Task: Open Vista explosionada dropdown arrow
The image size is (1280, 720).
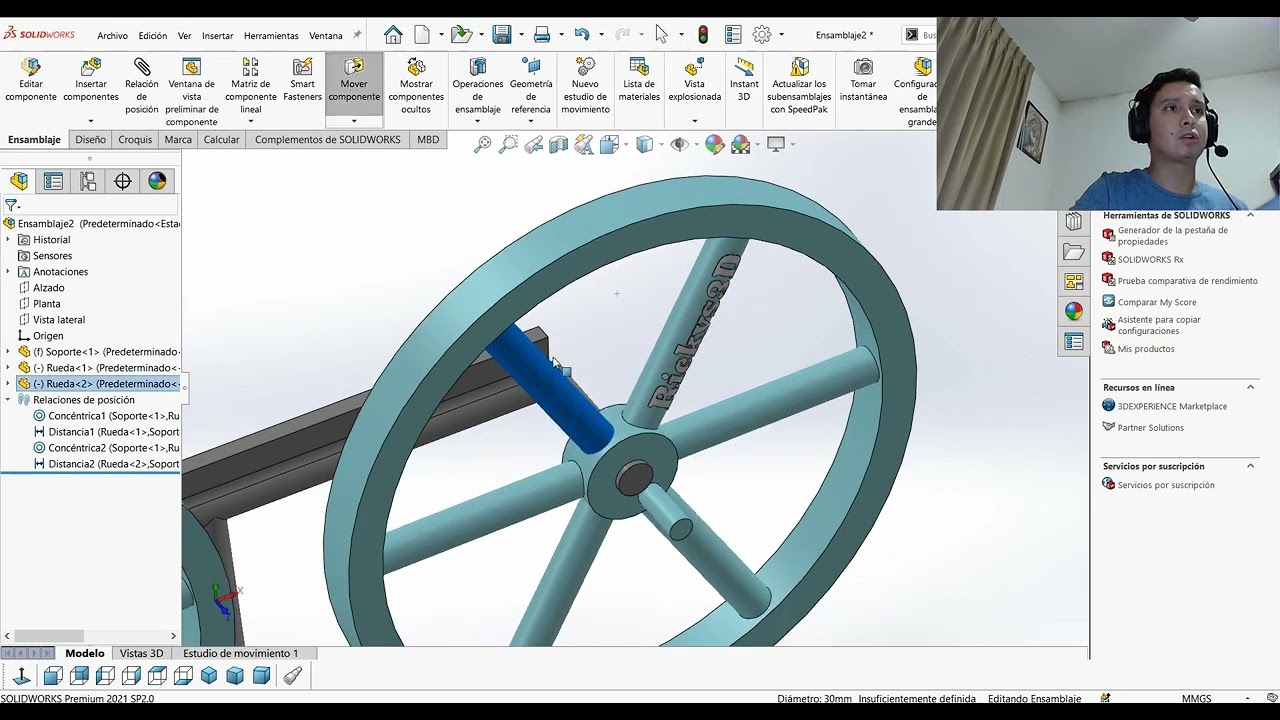Action: pyautogui.click(x=694, y=121)
